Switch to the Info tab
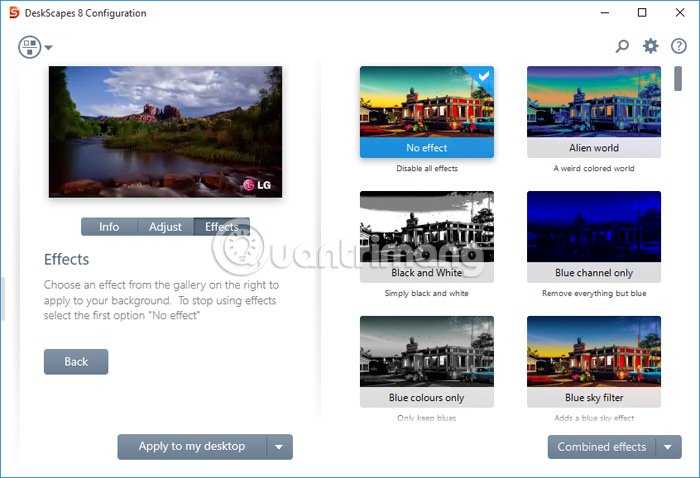 (109, 227)
